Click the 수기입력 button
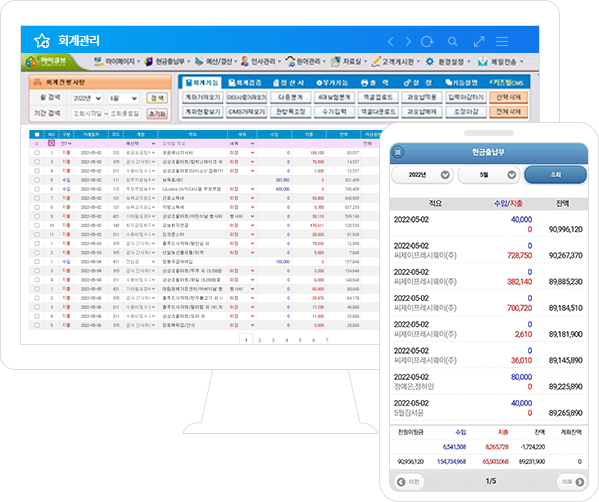This screenshot has height=502, width=599. click(334, 112)
